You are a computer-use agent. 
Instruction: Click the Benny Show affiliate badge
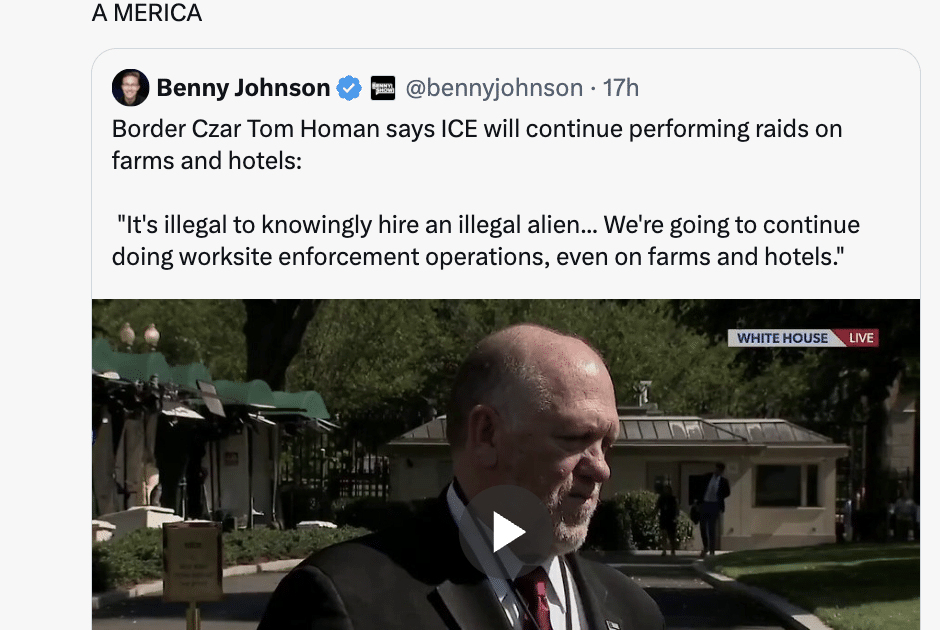(x=382, y=88)
